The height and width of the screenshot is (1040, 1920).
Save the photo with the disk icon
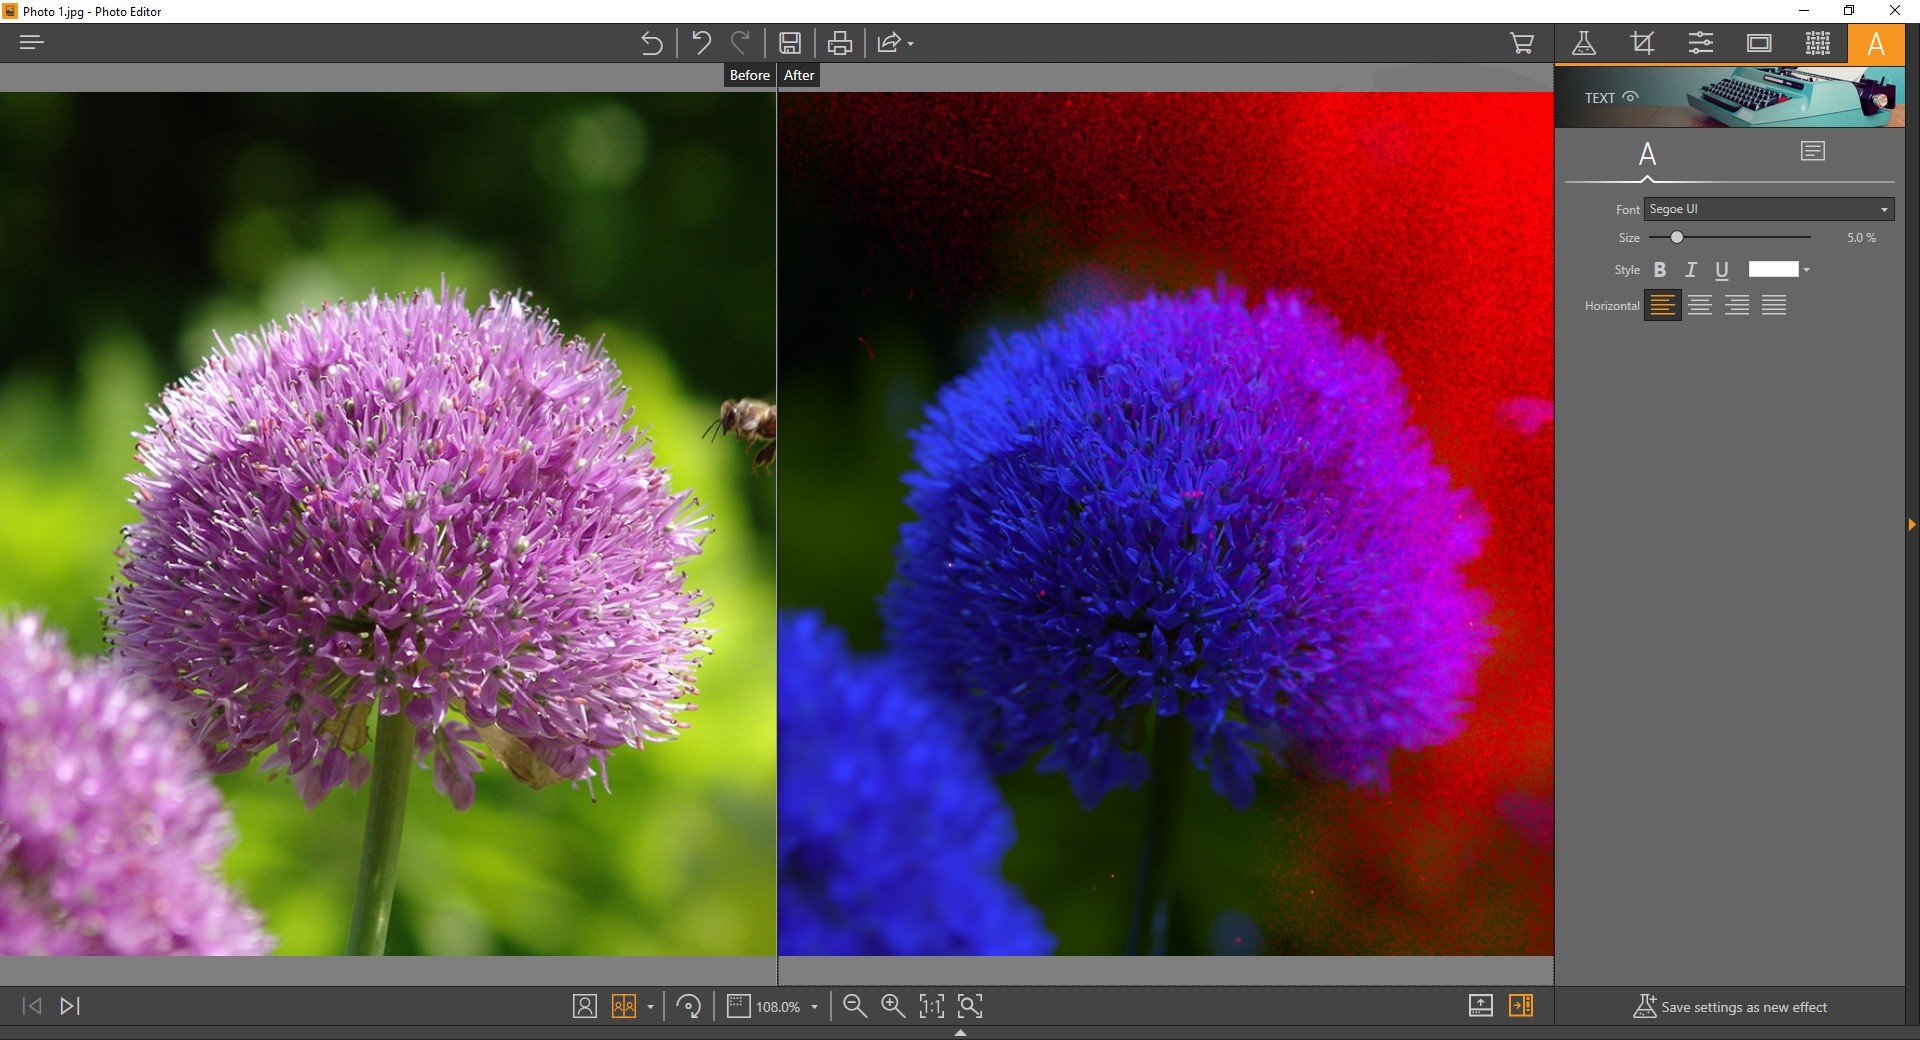[x=790, y=43]
